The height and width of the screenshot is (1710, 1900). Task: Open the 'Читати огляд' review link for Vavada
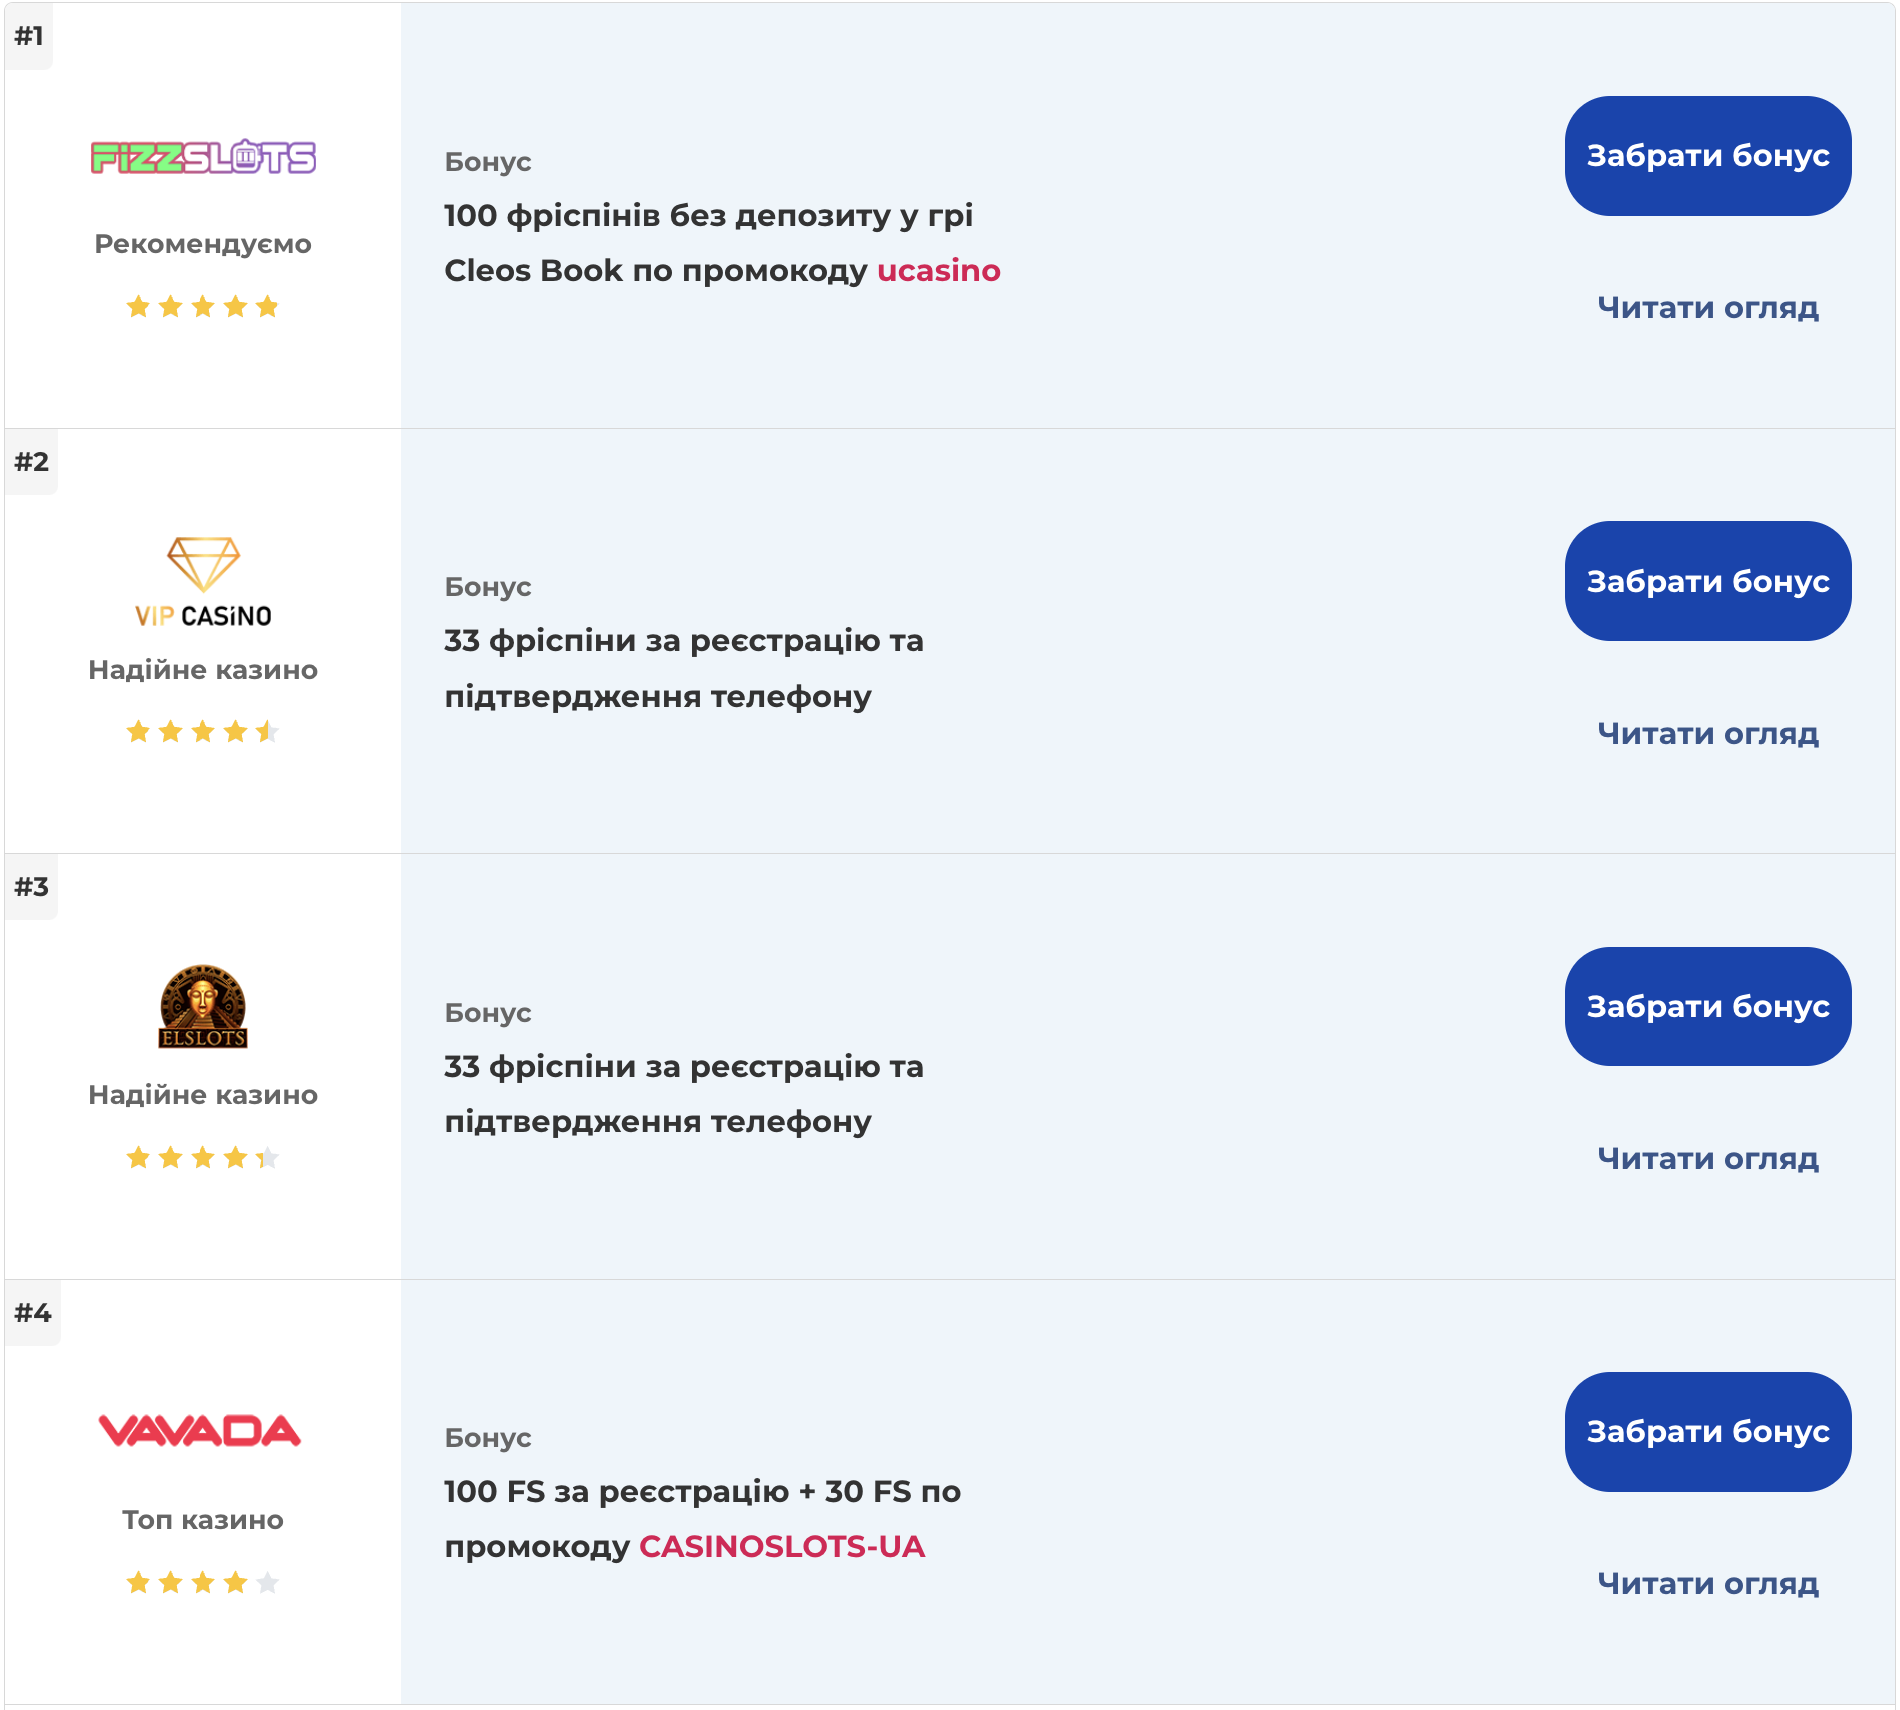click(x=1708, y=1584)
